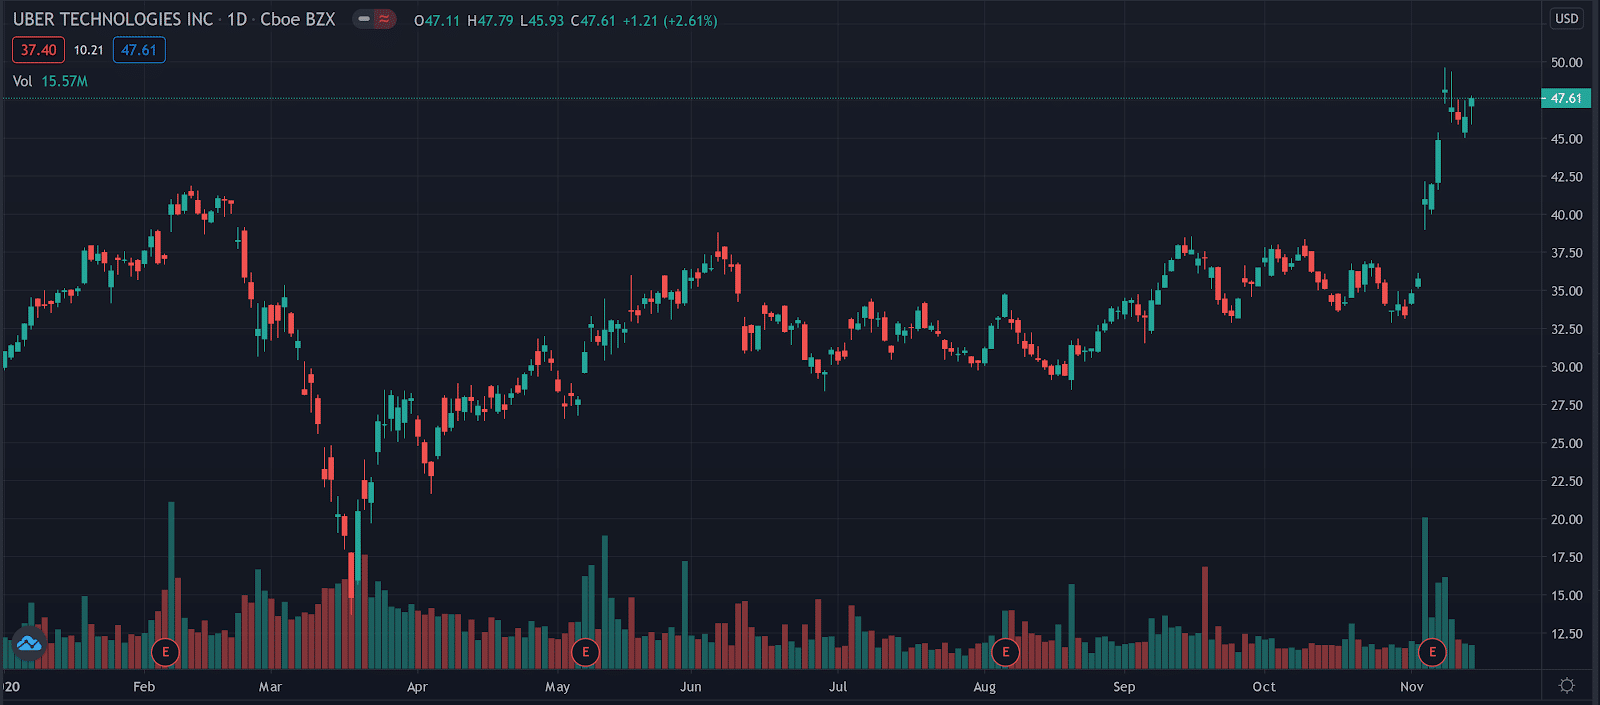This screenshot has height=705, width=1600.
Task: Click the red delayed-data approx symbol icon
Action: coord(384,19)
